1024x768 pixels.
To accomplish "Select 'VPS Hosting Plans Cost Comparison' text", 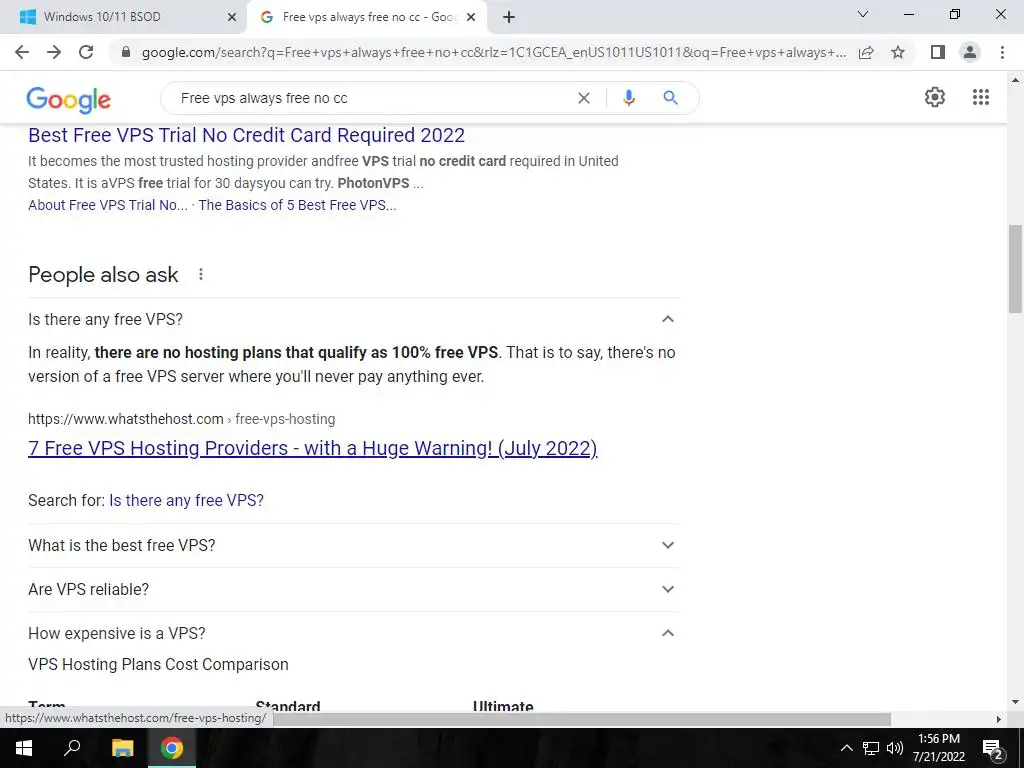I will (x=158, y=664).
